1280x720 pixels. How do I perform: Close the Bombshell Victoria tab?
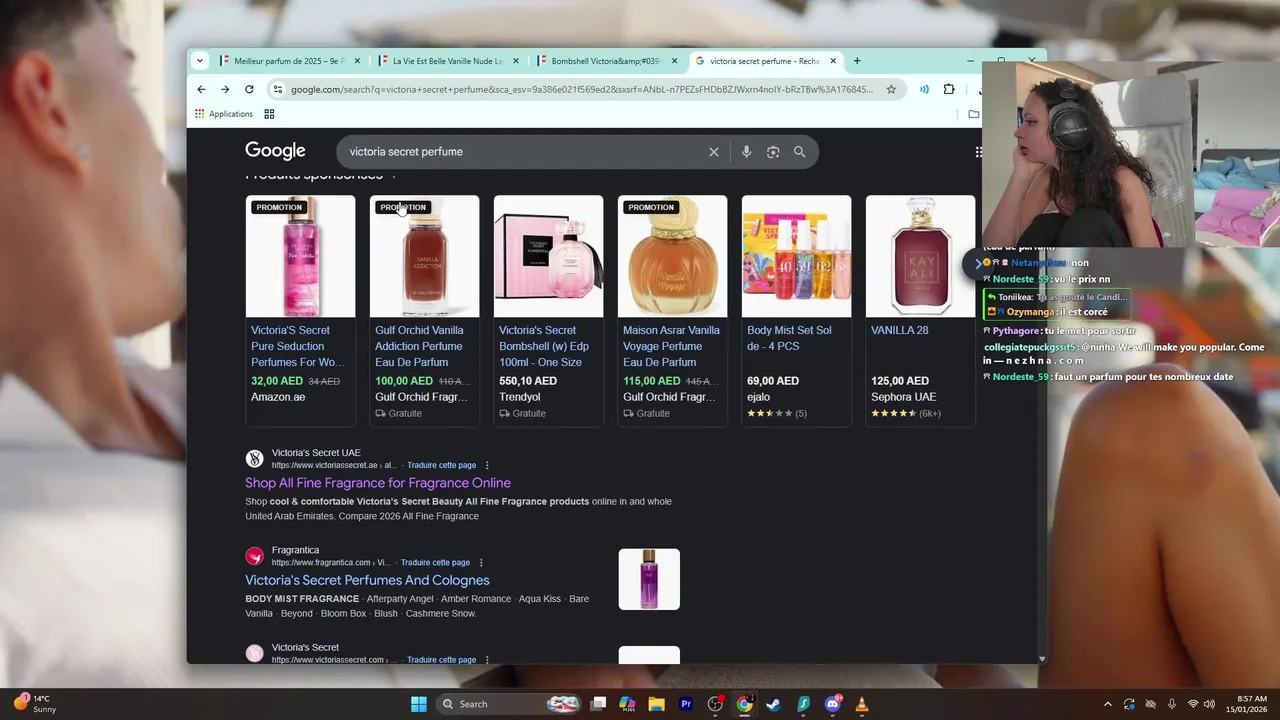click(674, 61)
